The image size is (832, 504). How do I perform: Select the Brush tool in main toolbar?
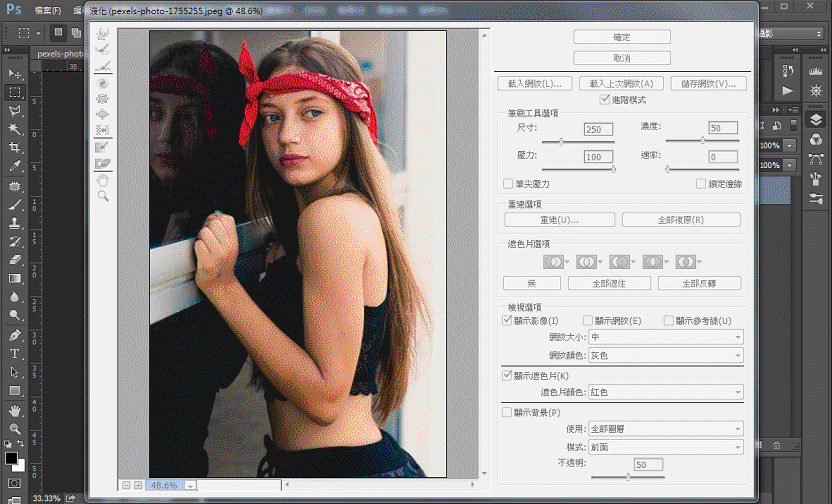[x=15, y=204]
